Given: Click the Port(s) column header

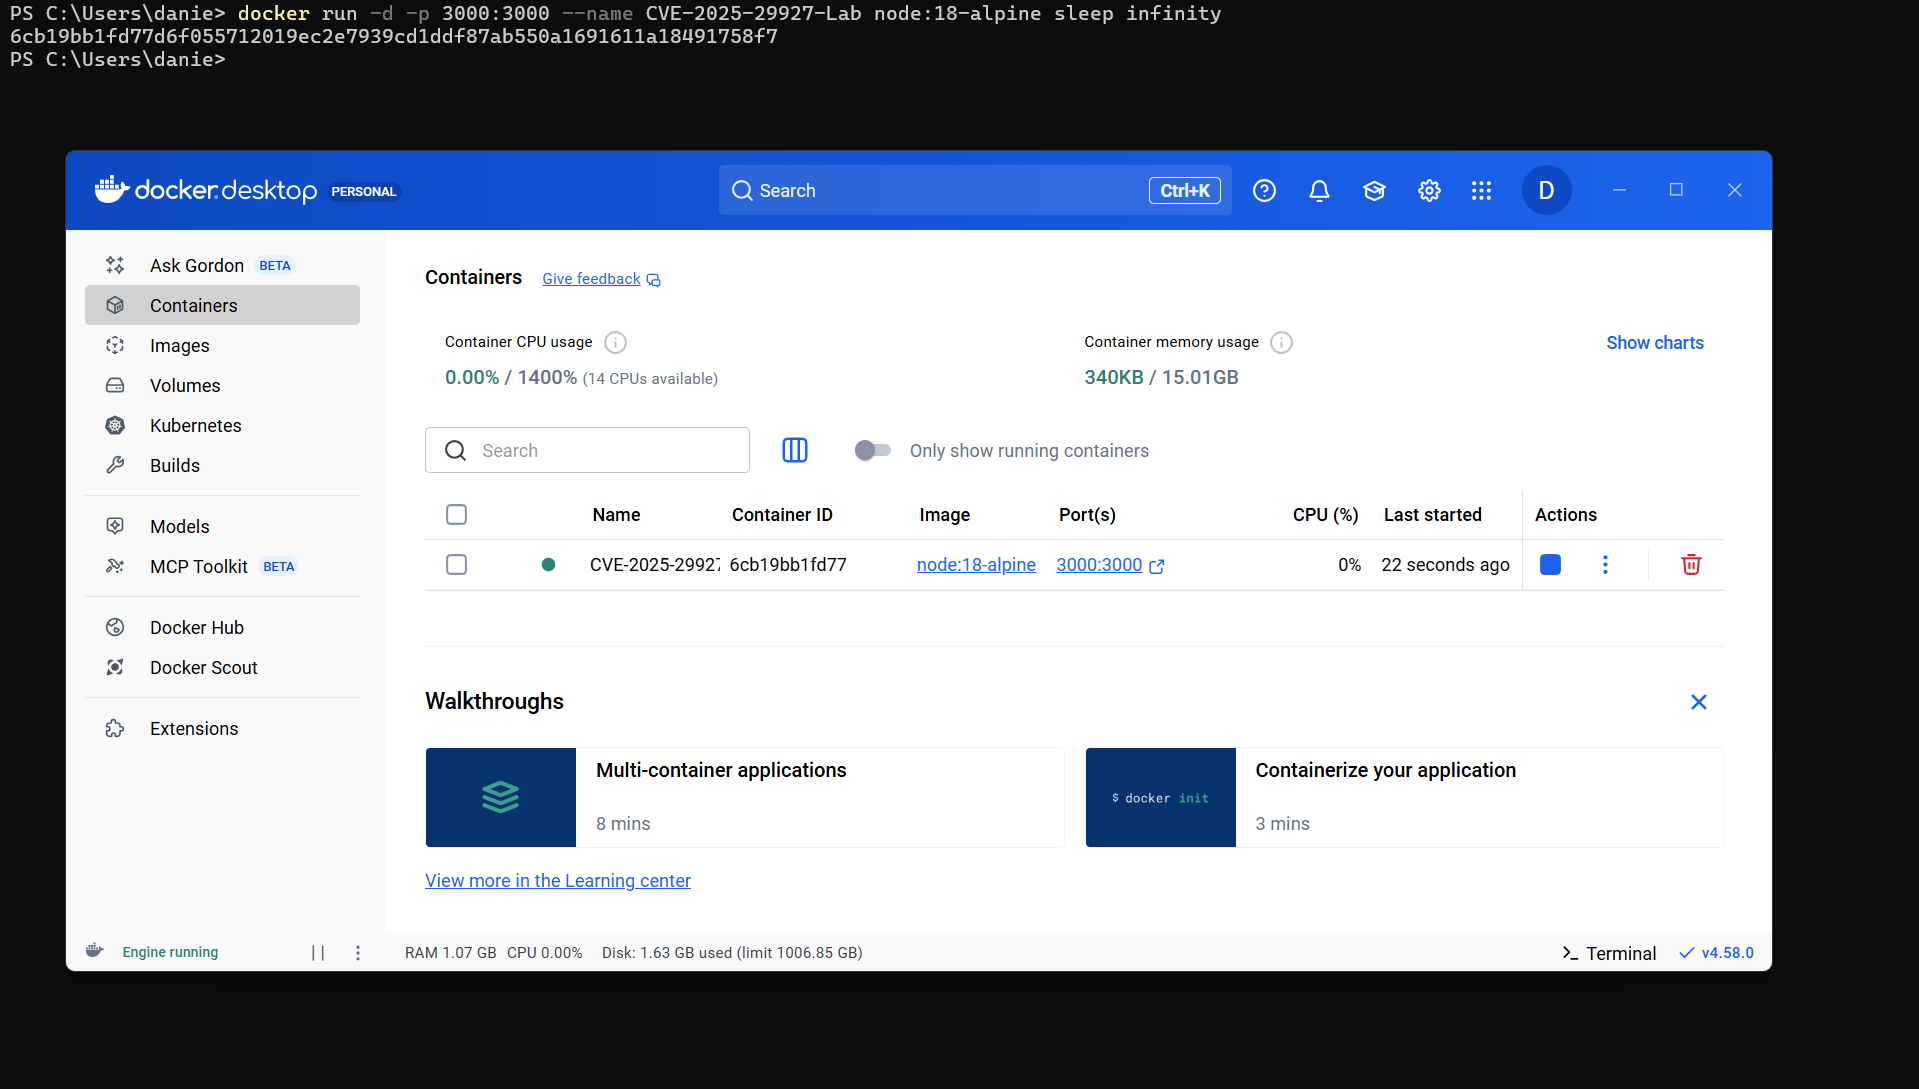Looking at the screenshot, I should click(1087, 515).
